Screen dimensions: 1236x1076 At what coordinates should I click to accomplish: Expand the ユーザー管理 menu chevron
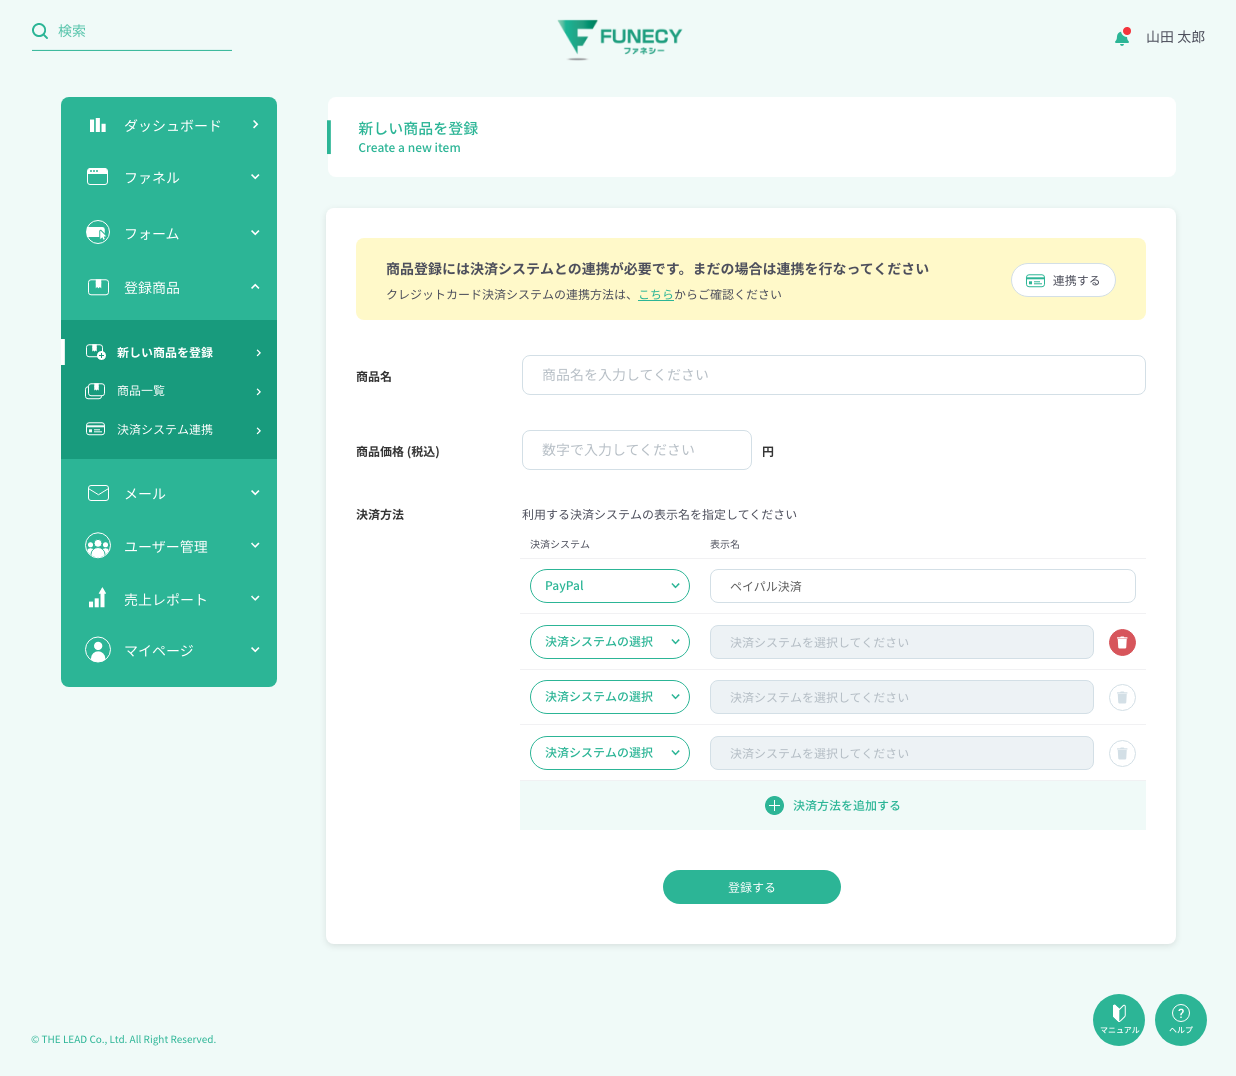255,546
